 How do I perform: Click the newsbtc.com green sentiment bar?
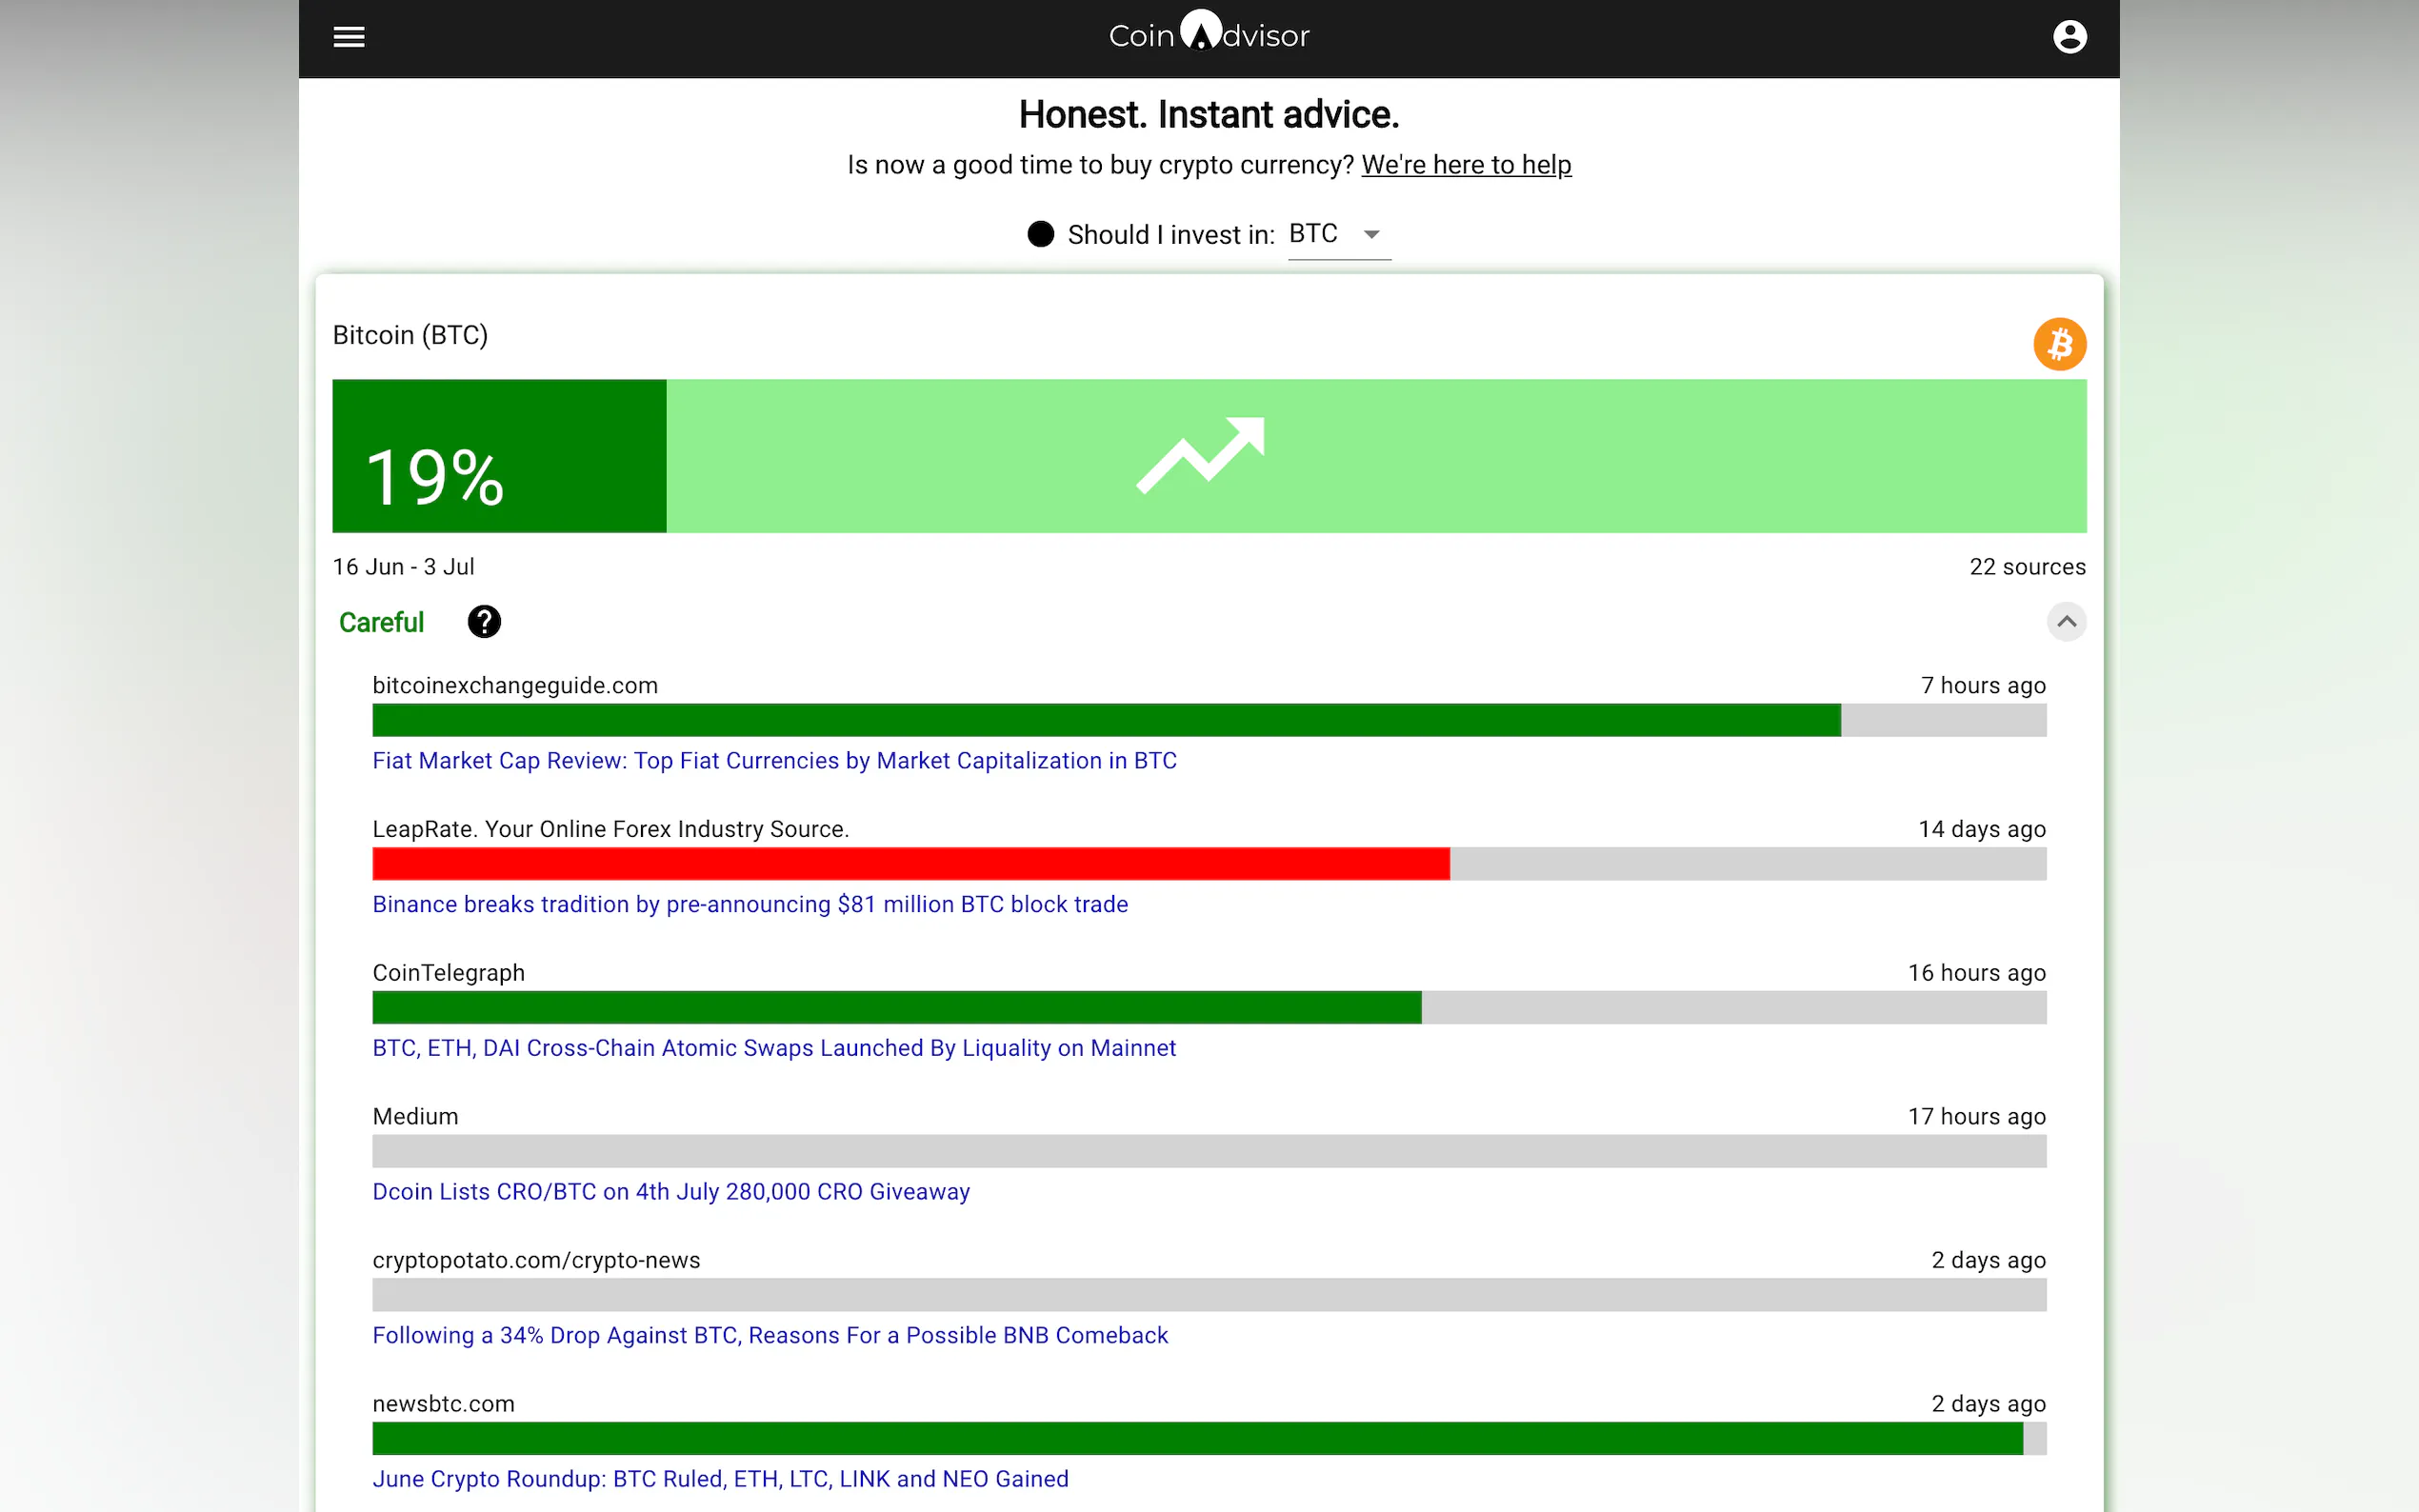pos(1198,1439)
